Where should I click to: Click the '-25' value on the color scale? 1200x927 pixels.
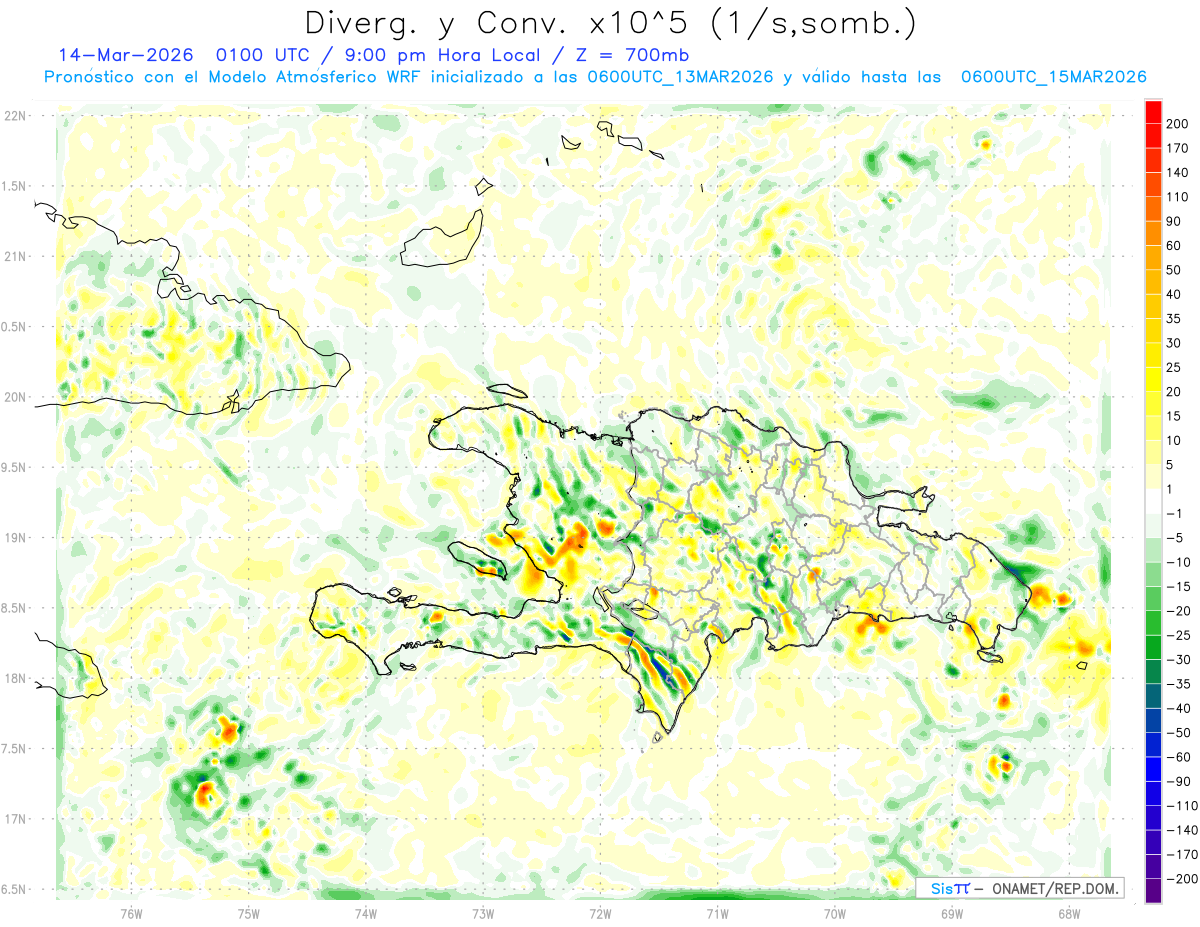click(1179, 636)
